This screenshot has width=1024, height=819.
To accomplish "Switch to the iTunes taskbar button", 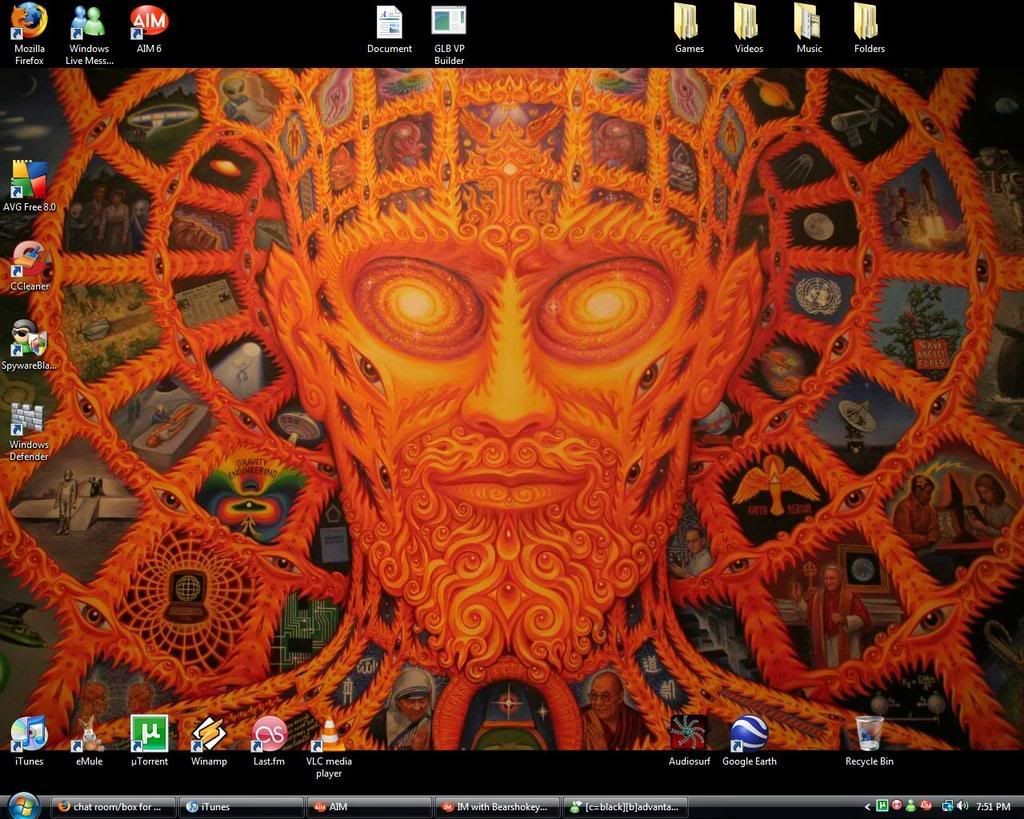I will click(x=242, y=807).
